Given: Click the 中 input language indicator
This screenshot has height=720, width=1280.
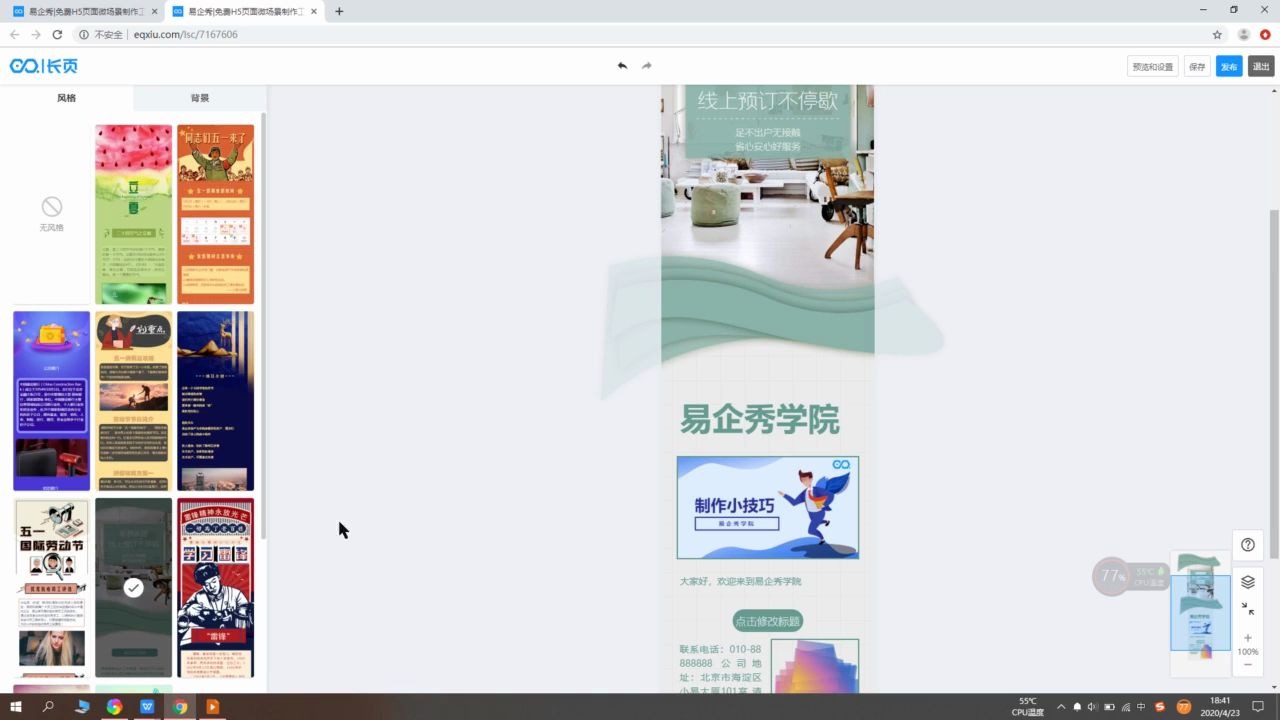Looking at the screenshot, I should click(x=1141, y=707).
